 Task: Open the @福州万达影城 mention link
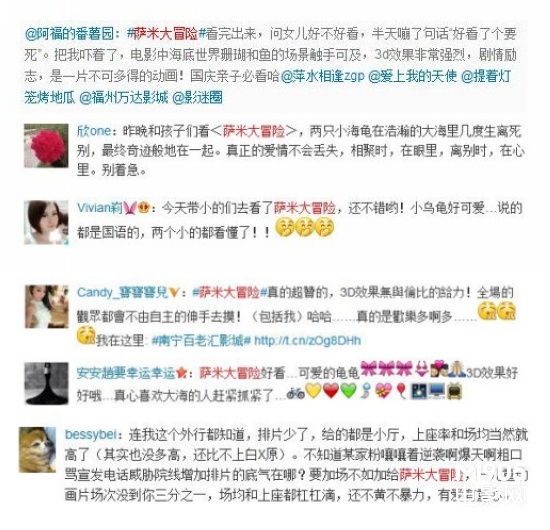(124, 98)
